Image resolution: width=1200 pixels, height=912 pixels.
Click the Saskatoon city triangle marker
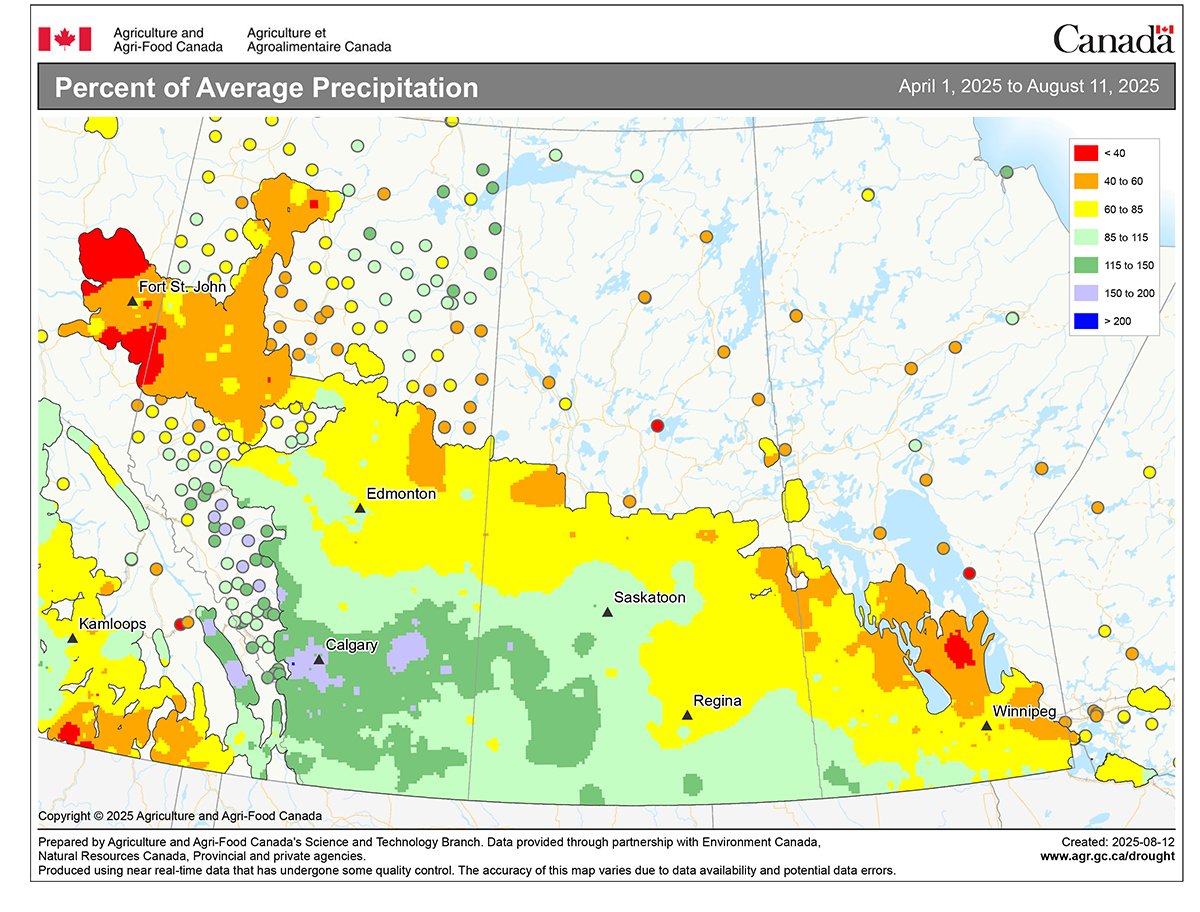tap(606, 611)
